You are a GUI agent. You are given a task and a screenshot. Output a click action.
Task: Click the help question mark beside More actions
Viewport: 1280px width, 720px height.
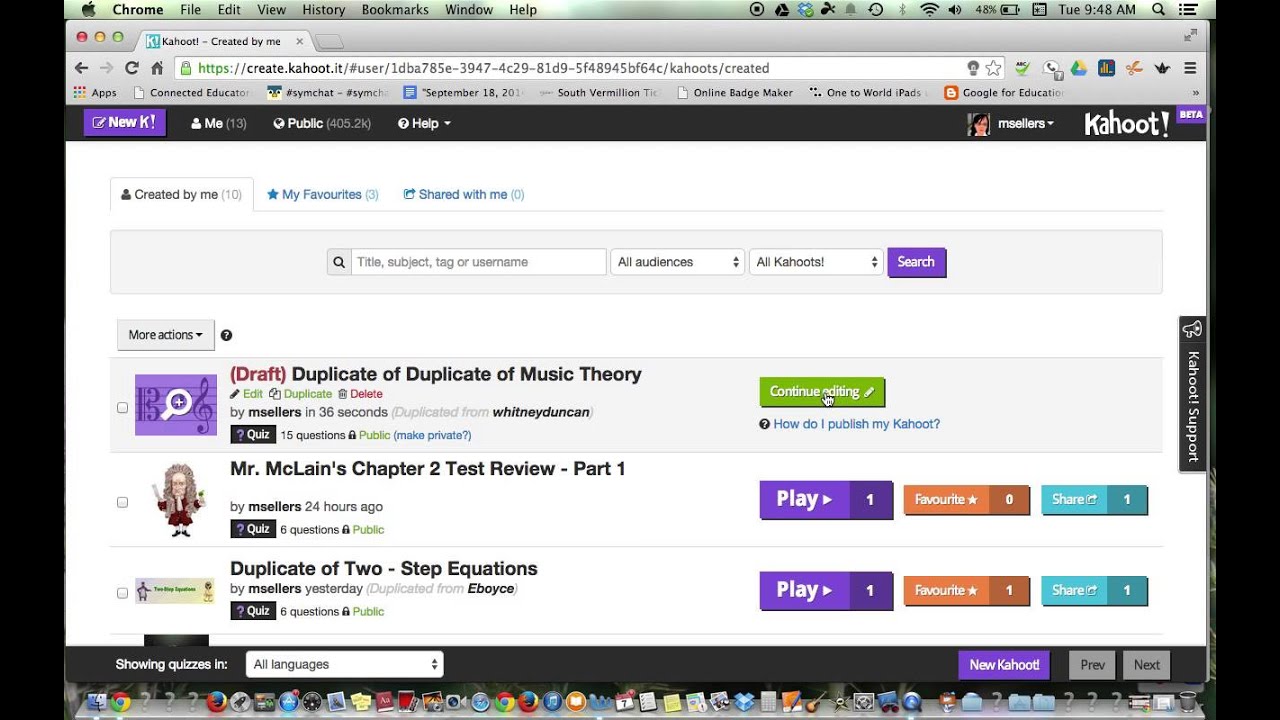(x=226, y=335)
